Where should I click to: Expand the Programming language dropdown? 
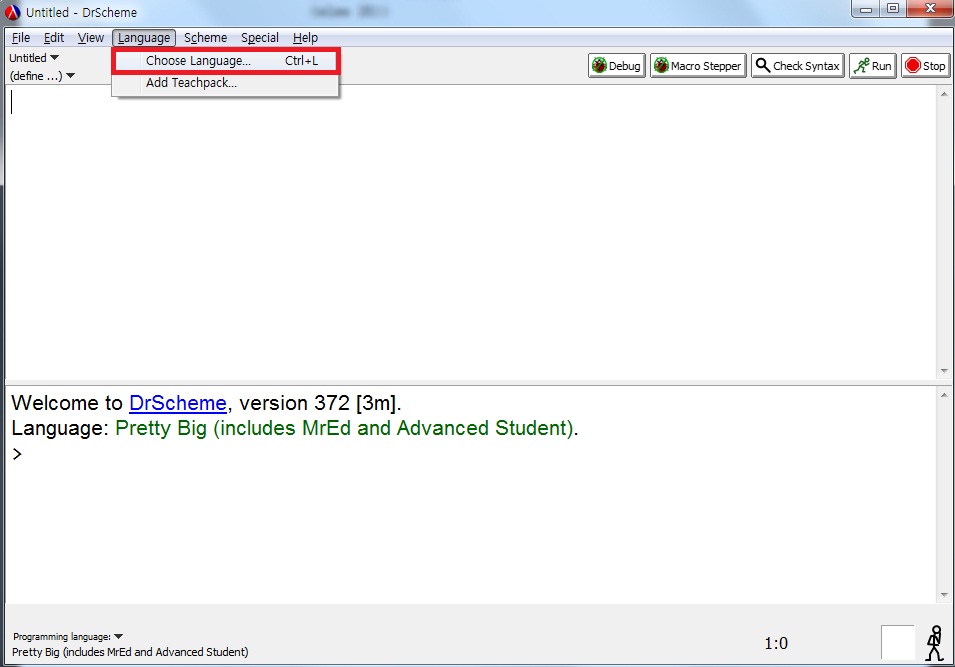pyautogui.click(x=68, y=636)
